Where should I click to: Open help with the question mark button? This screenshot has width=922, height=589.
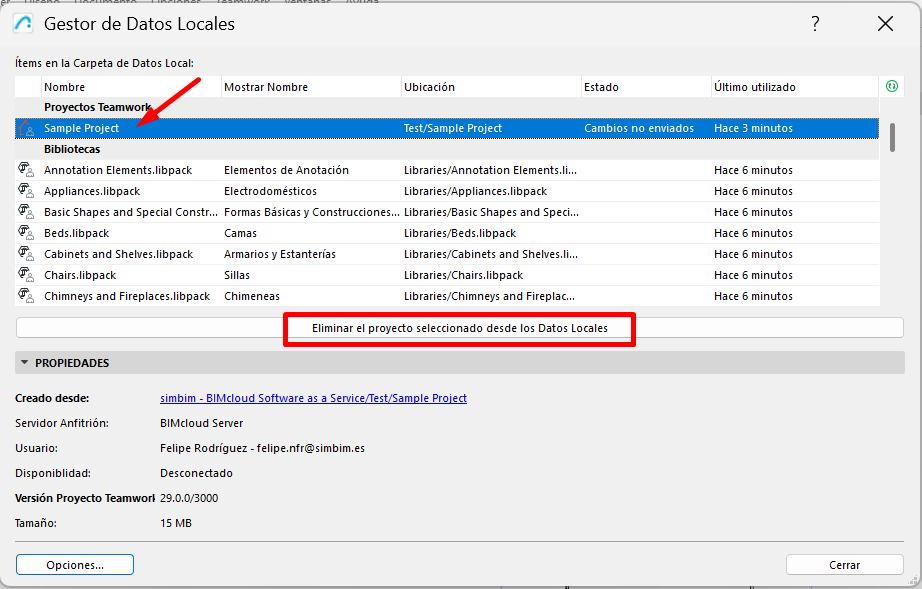coord(815,24)
